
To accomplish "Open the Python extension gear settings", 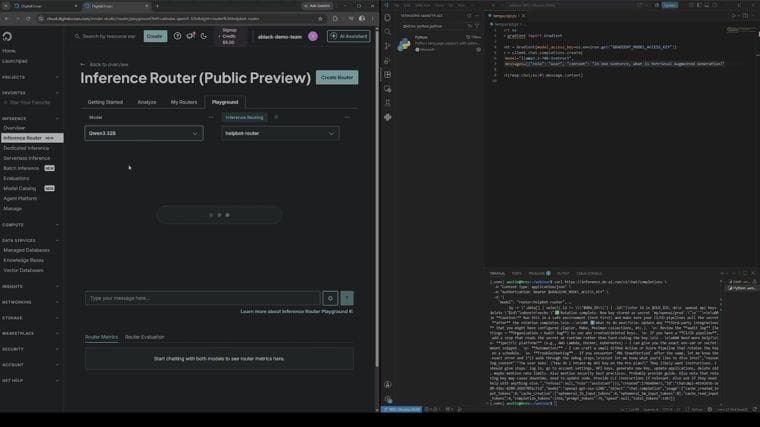I will [478, 49].
